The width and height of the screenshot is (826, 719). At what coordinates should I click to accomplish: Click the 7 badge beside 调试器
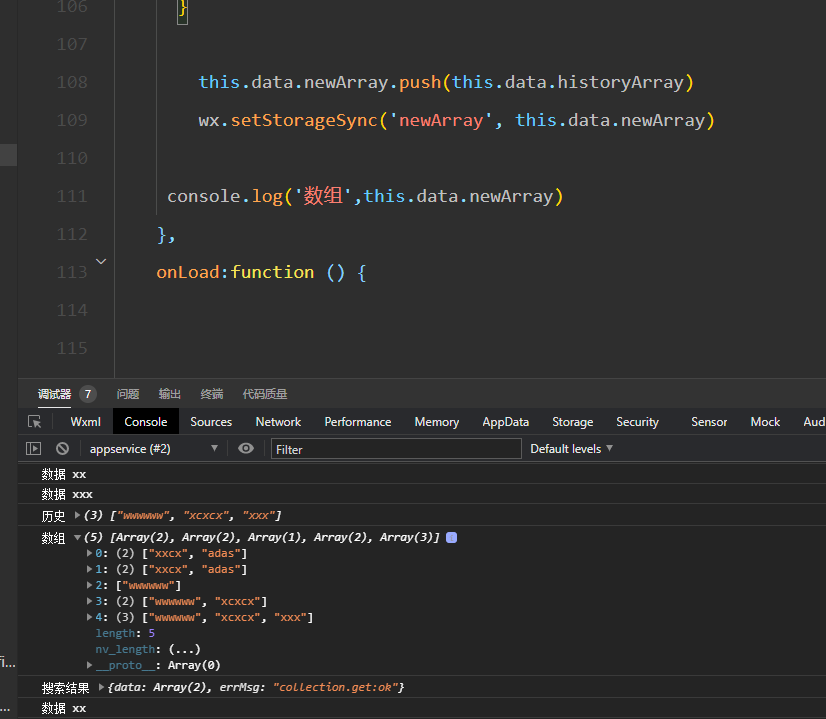pyautogui.click(x=88, y=394)
